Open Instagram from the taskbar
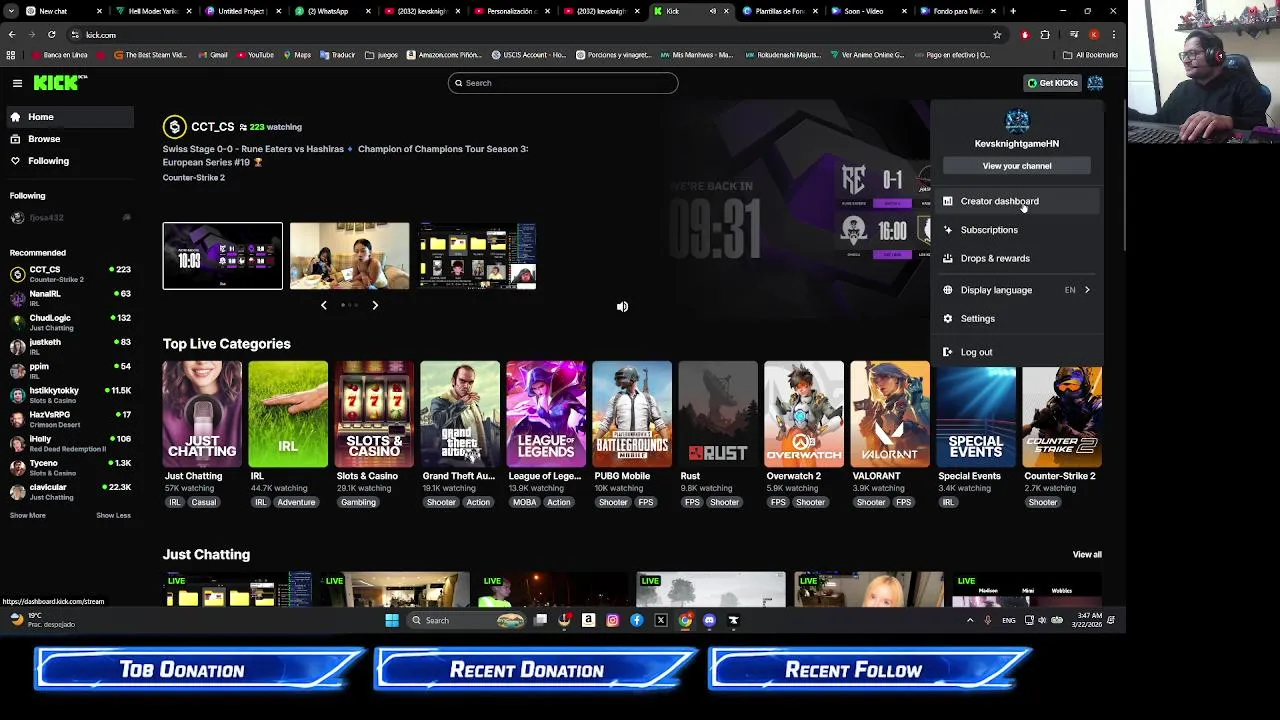This screenshot has height=720, width=1280. 613,620
